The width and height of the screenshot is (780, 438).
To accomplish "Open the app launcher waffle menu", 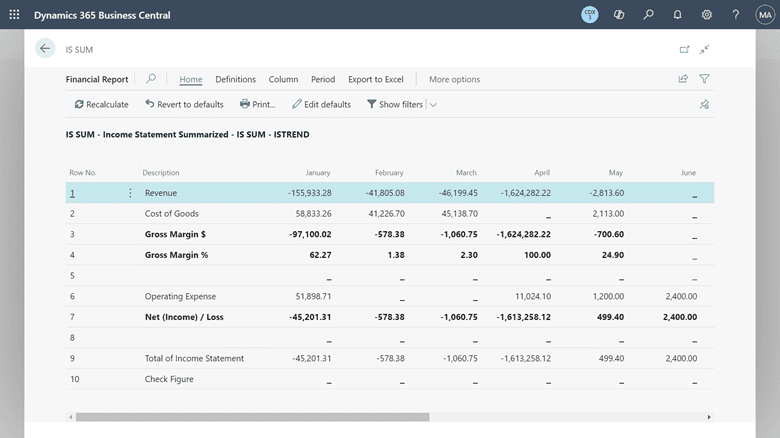I will [x=14, y=15].
